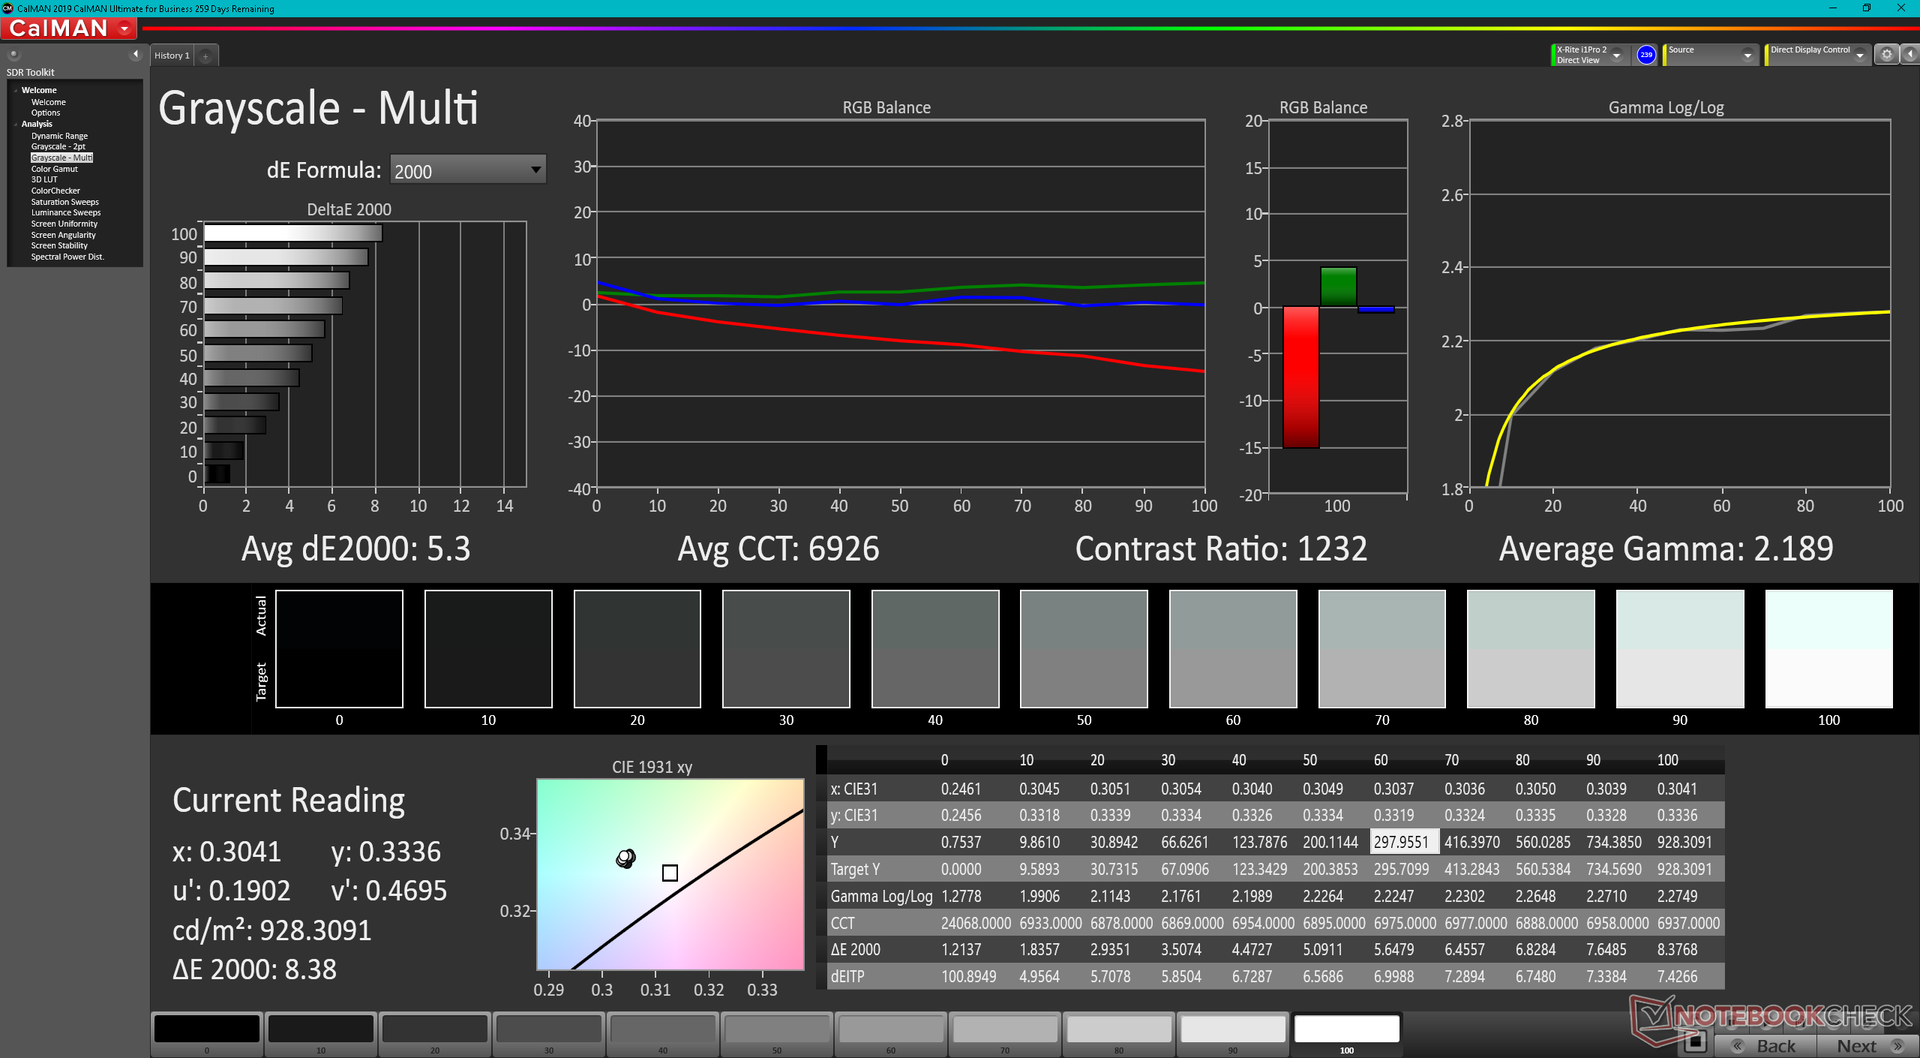Expand the dE Formula dropdown
Image resolution: width=1920 pixels, height=1058 pixels.
coord(536,171)
